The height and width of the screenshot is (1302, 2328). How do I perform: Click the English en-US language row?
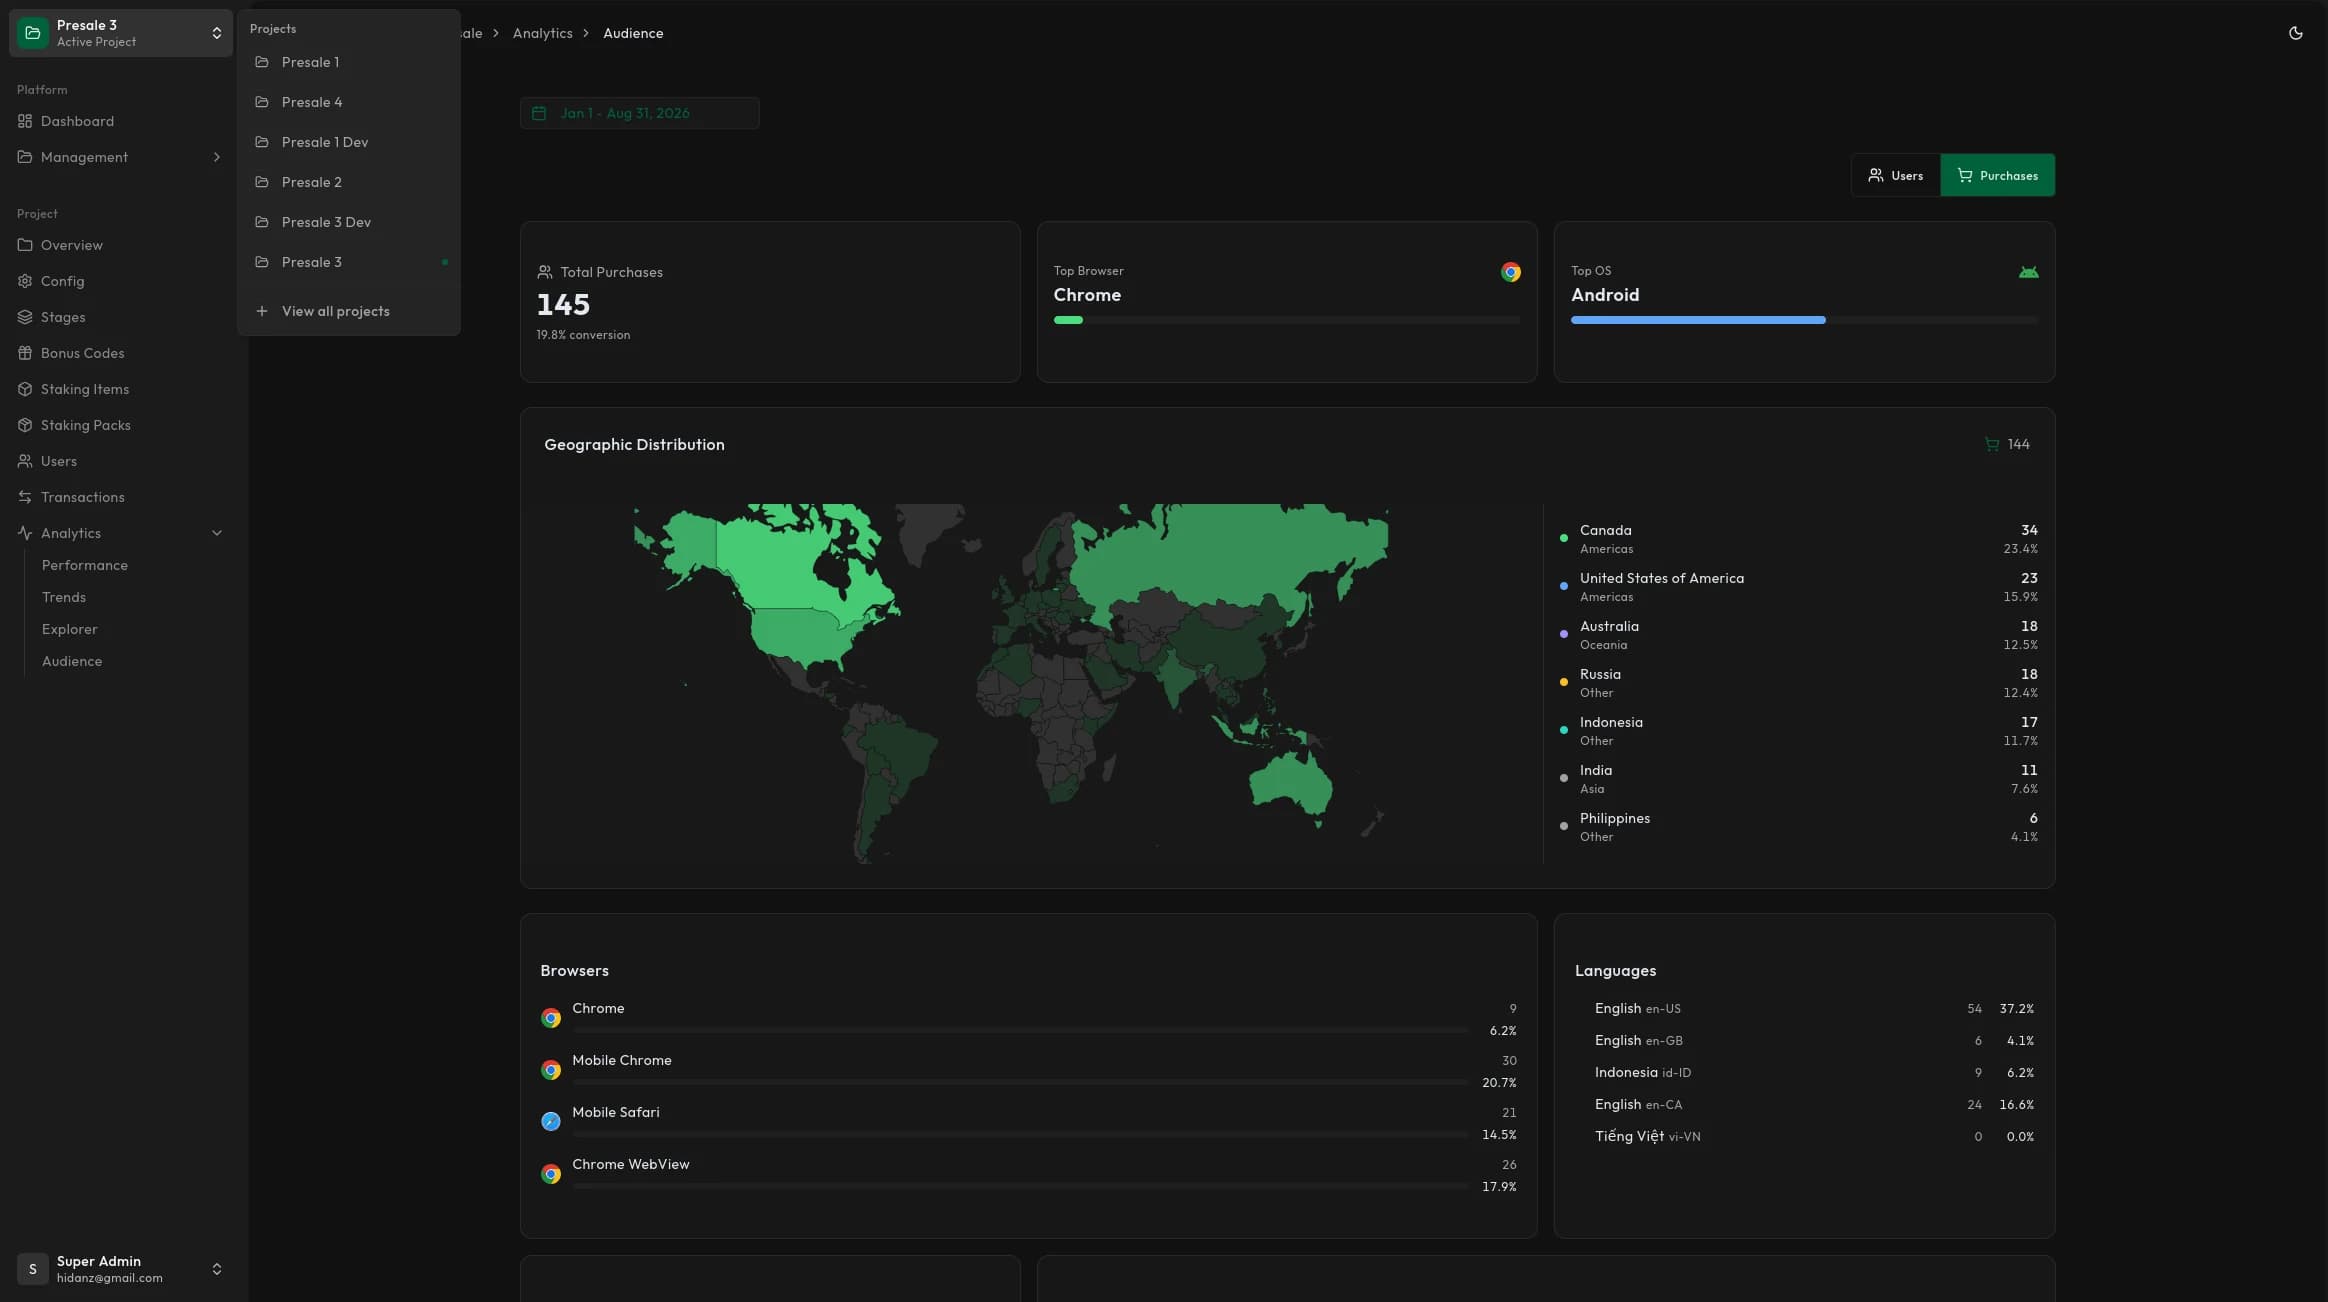[x=1804, y=1008]
